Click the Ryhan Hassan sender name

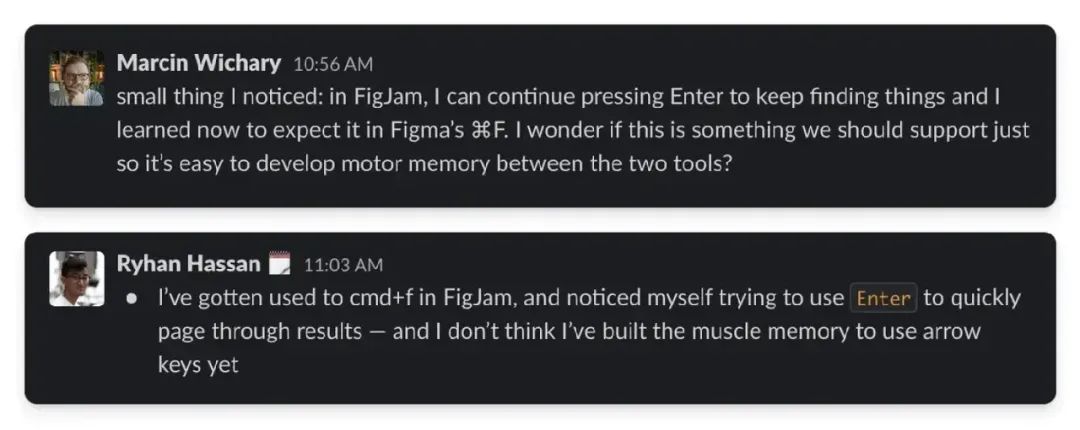pos(188,264)
